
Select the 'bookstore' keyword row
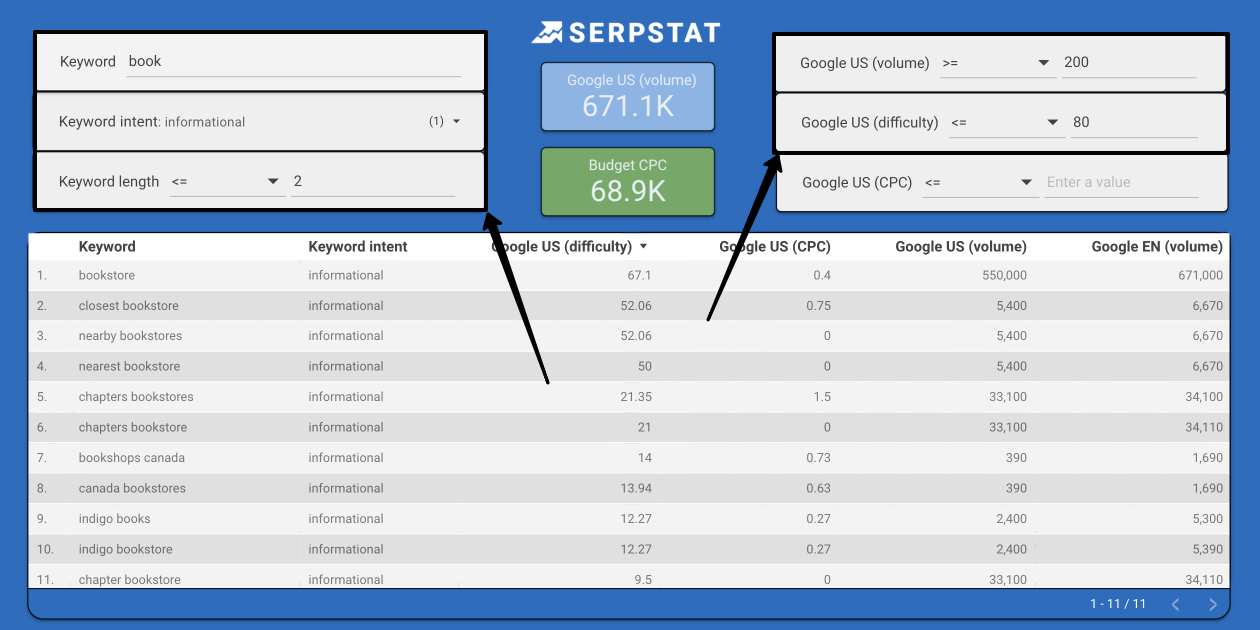(x=107, y=276)
